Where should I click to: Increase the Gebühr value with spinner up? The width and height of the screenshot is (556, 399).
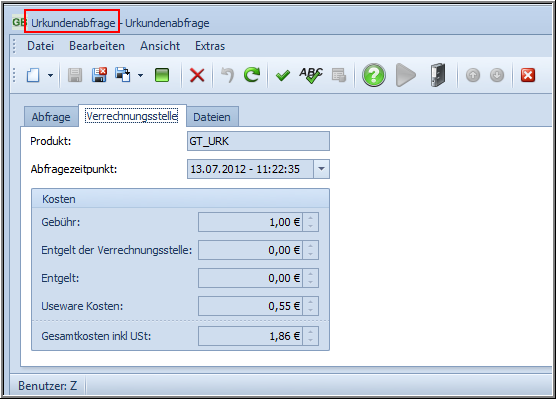311,218
